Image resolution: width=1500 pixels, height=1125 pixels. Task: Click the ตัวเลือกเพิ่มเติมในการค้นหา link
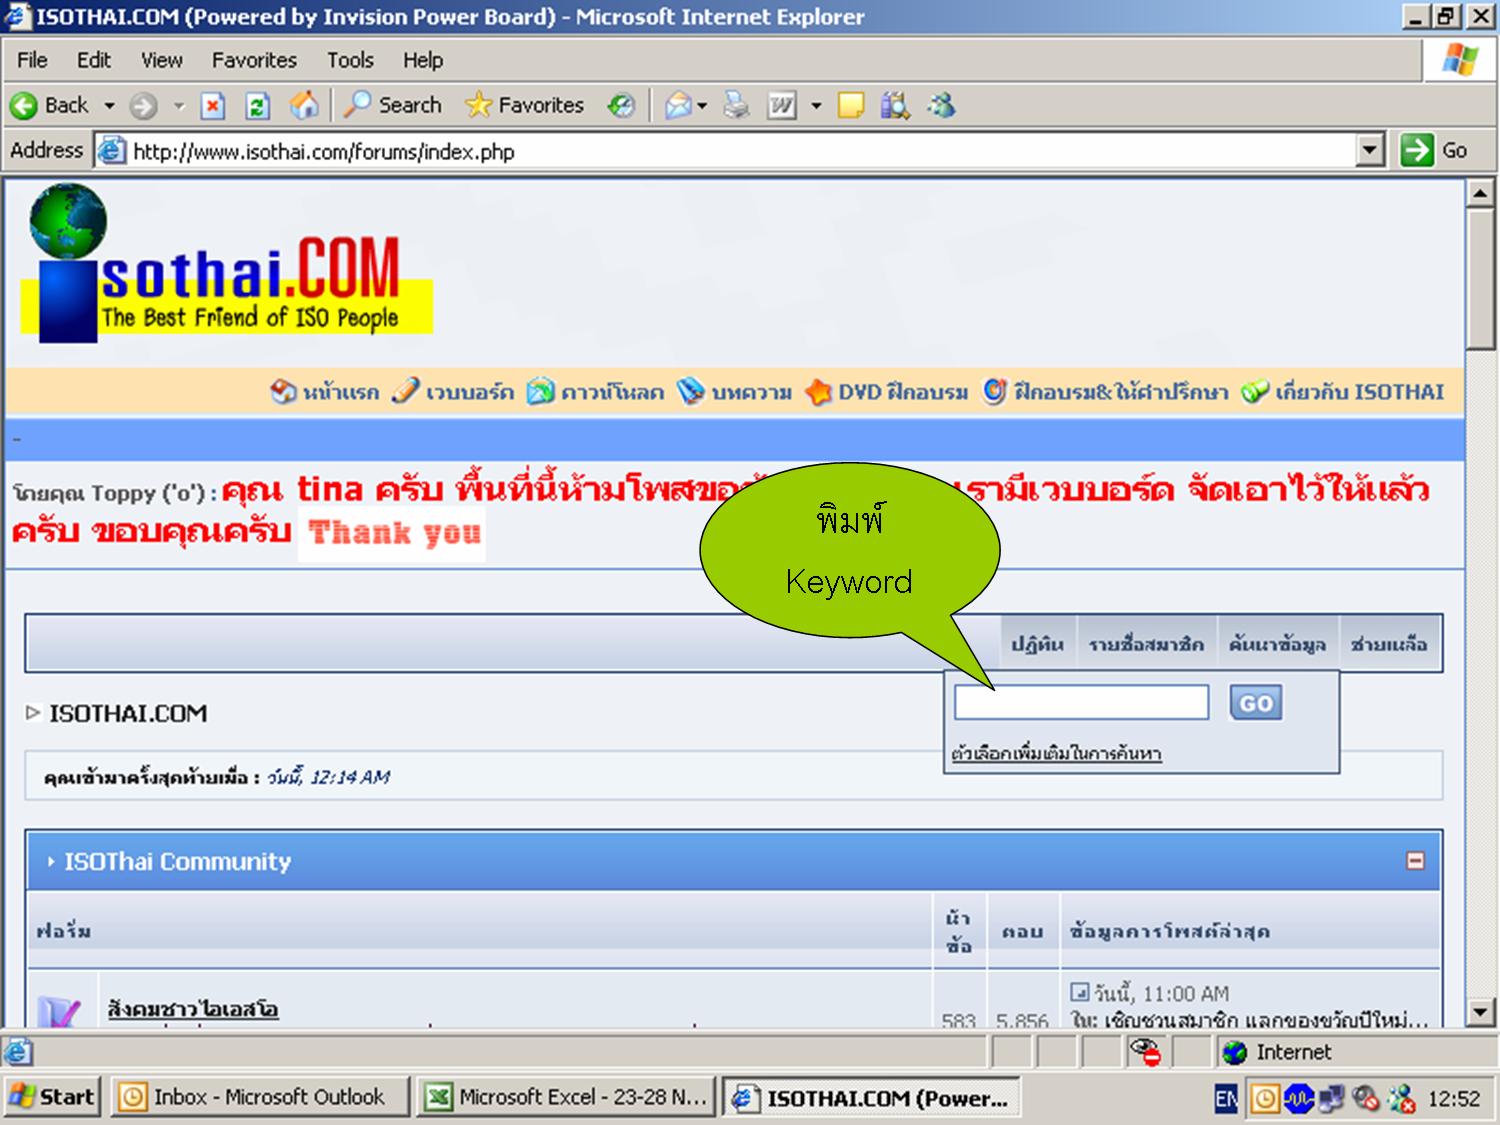tap(1056, 753)
